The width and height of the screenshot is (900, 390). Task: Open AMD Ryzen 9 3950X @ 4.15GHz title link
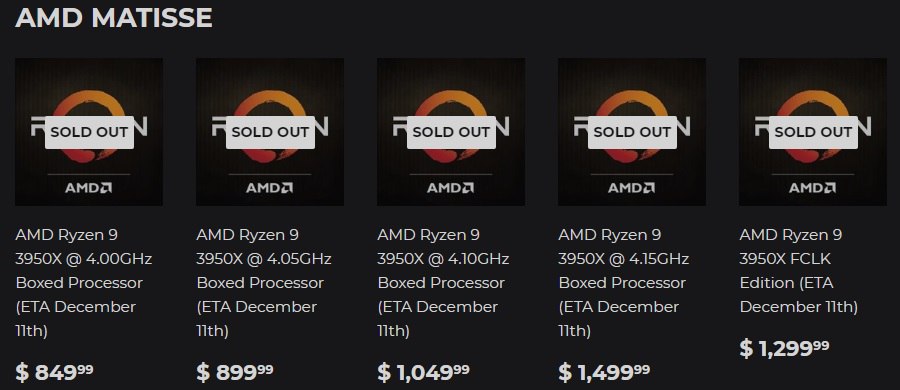[624, 283]
